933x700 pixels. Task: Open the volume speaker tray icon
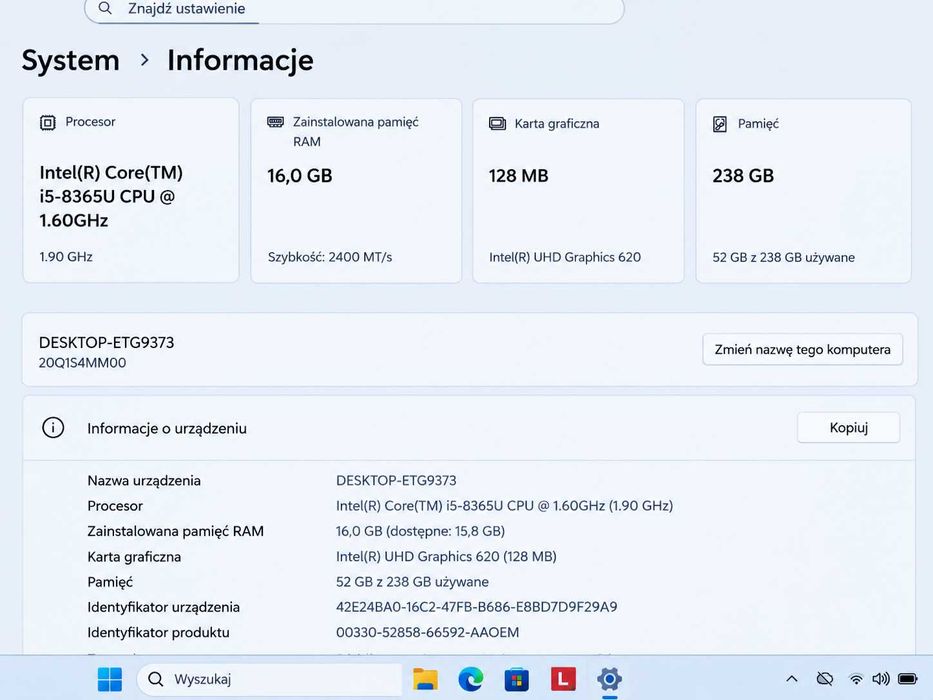point(881,679)
